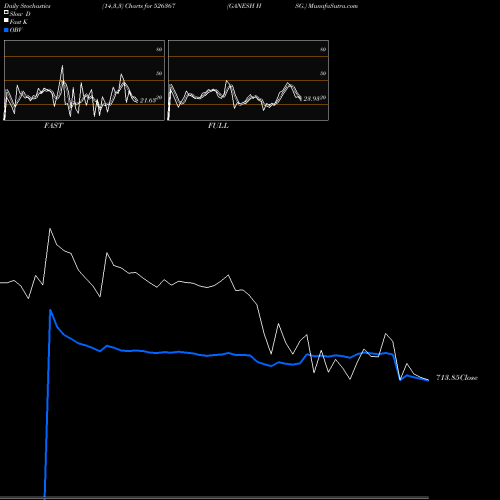Click the '713.85Close' price label
The image size is (500, 500).
click(x=457, y=378)
